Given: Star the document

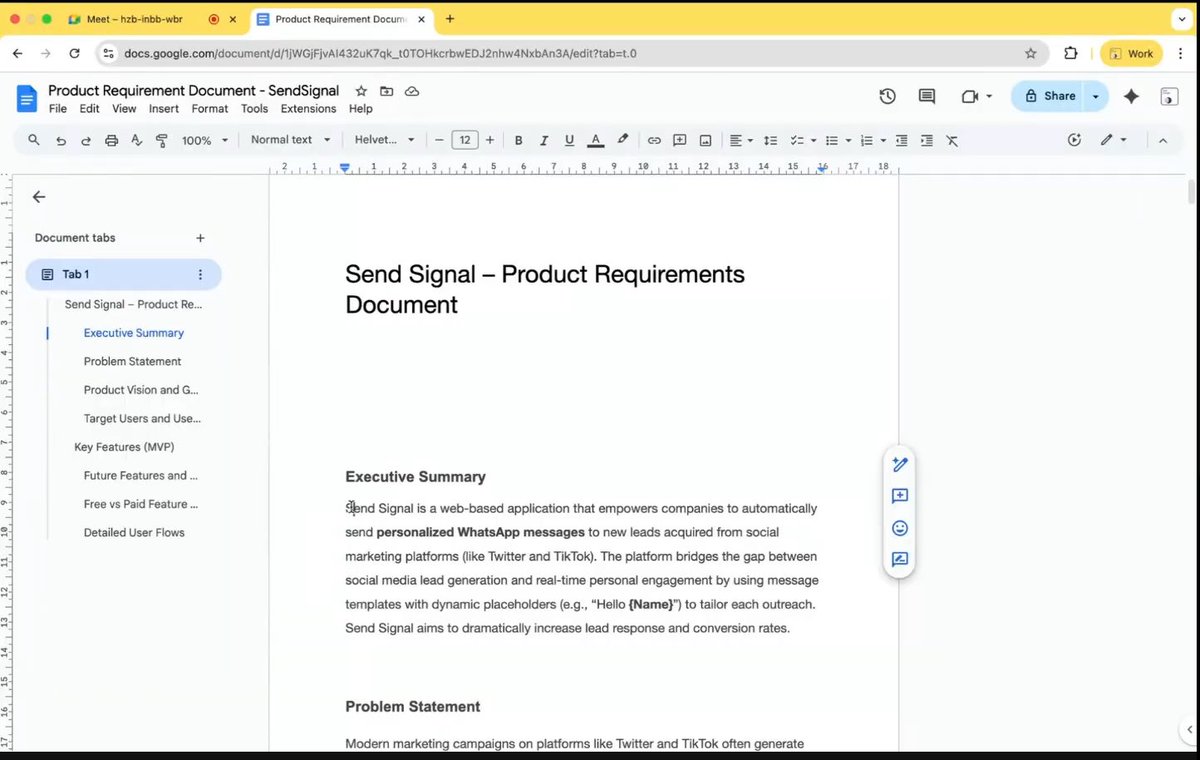Looking at the screenshot, I should [x=361, y=91].
